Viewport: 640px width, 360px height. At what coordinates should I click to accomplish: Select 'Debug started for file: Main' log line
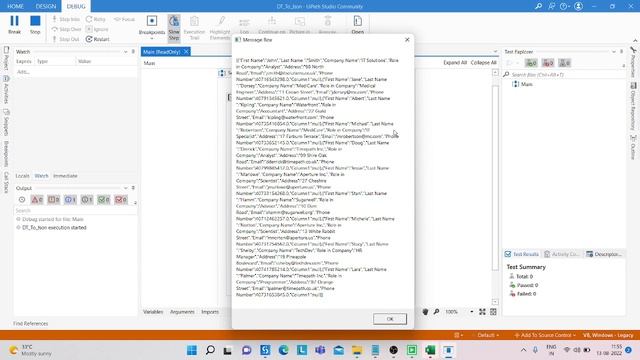pos(53,219)
